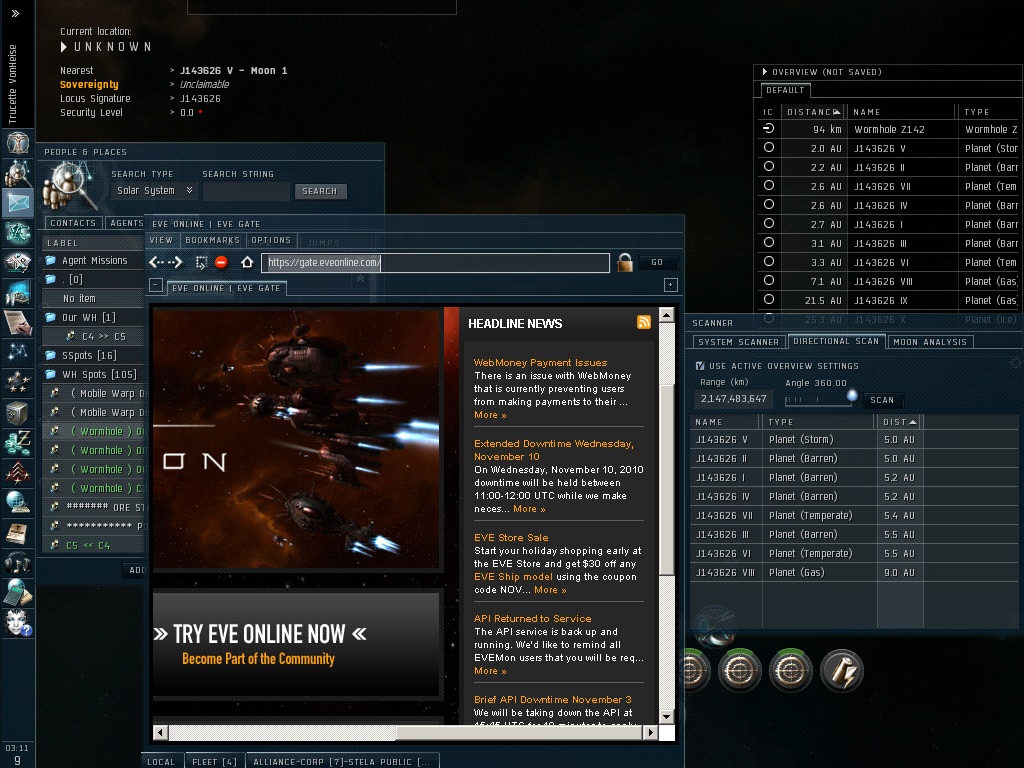
Task: Open the teal Fitting icon in Neocom
Action: [18, 232]
